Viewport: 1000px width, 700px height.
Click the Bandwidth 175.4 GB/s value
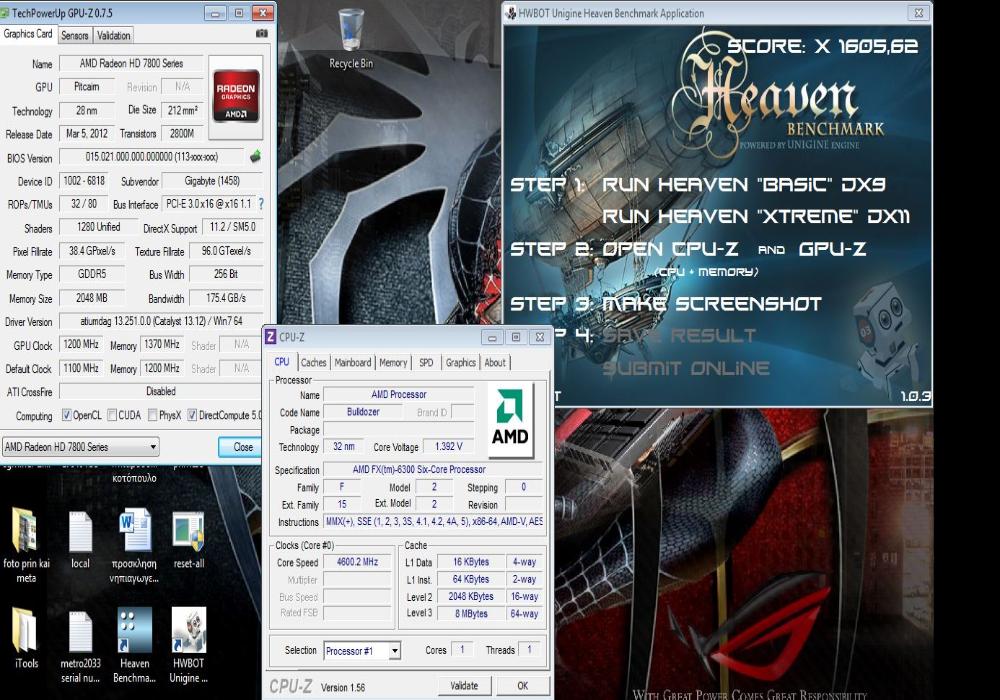226,298
